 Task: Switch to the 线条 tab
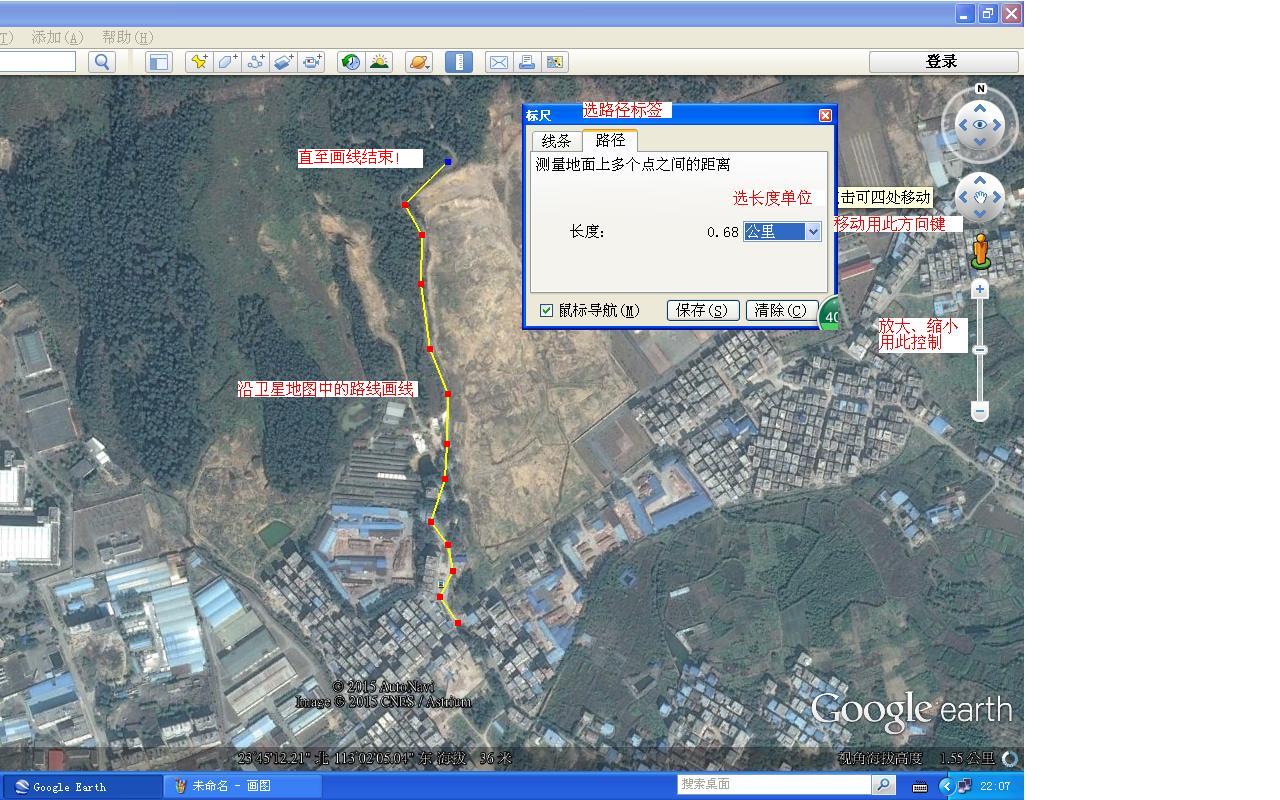click(x=556, y=141)
